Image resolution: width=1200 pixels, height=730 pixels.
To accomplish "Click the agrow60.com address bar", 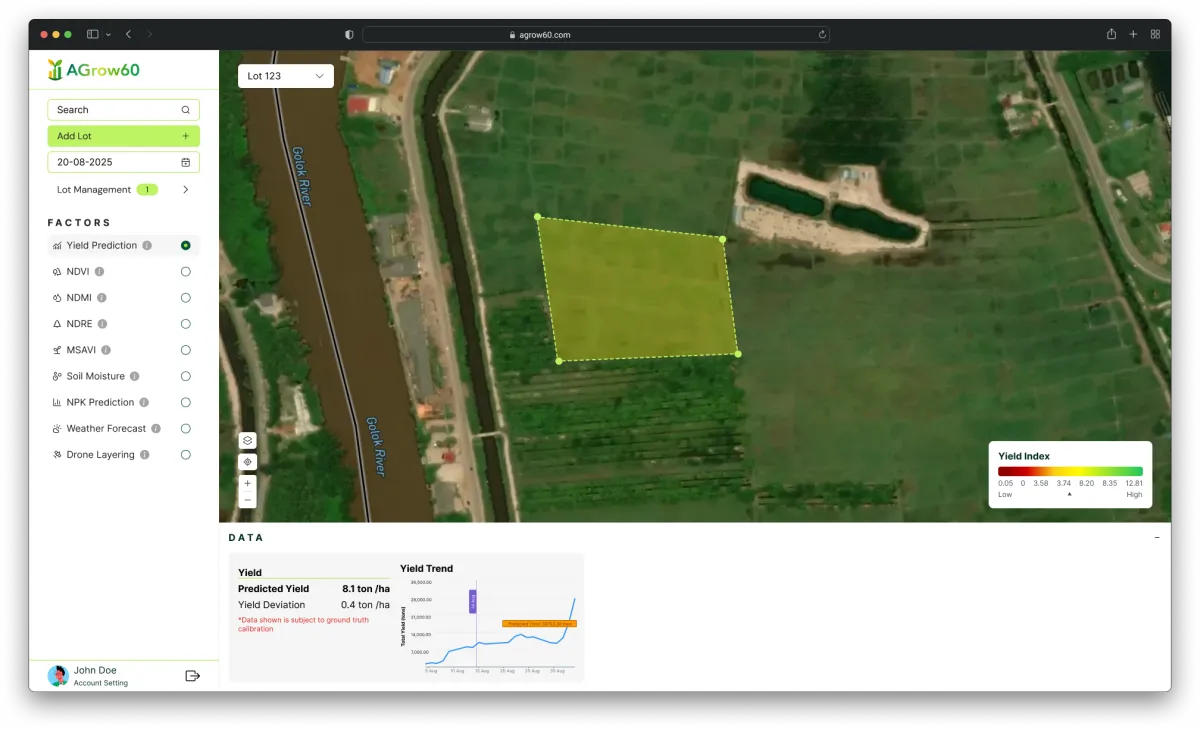I will click(596, 34).
